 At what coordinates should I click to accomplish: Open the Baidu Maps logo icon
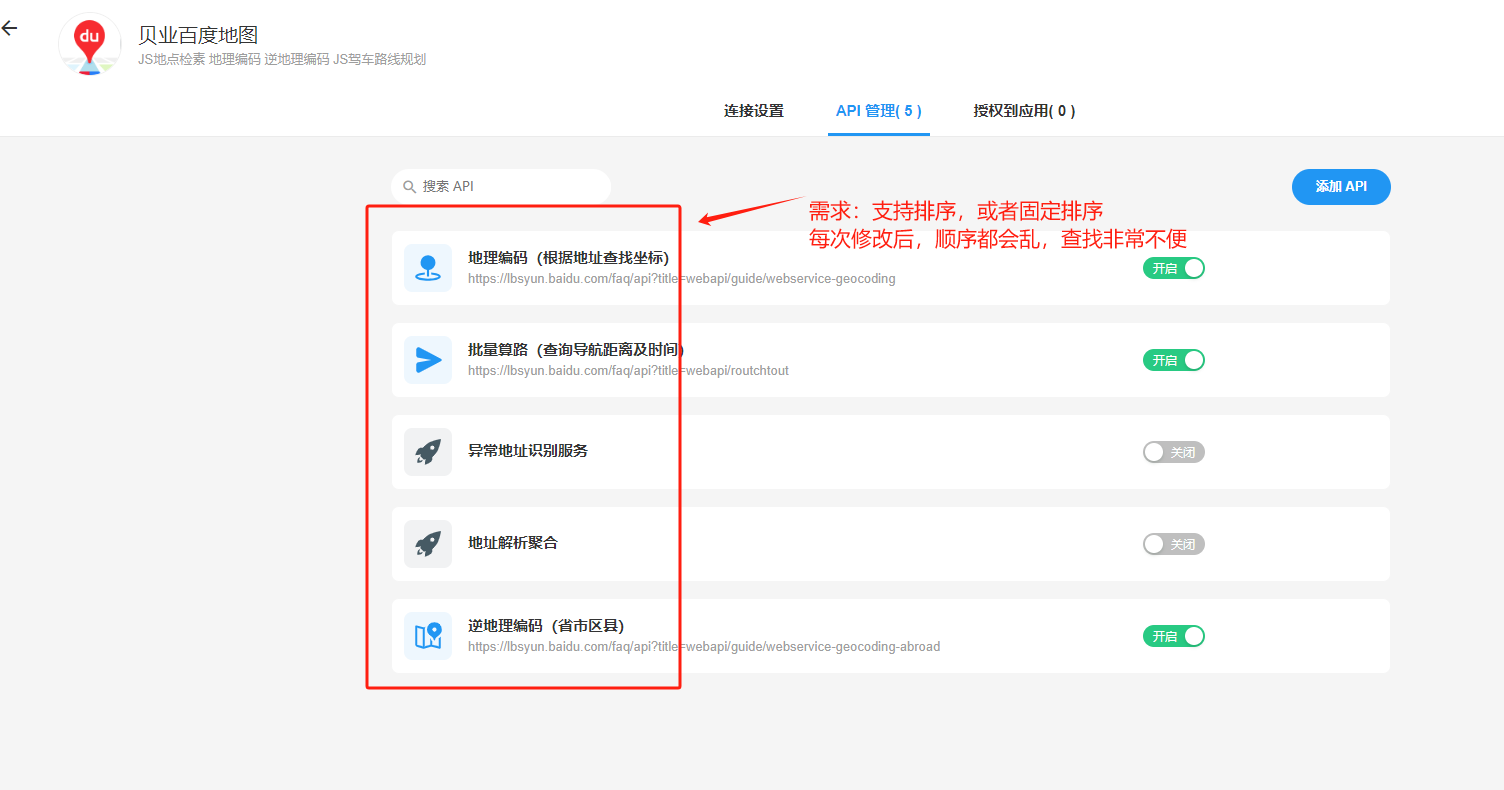point(90,45)
